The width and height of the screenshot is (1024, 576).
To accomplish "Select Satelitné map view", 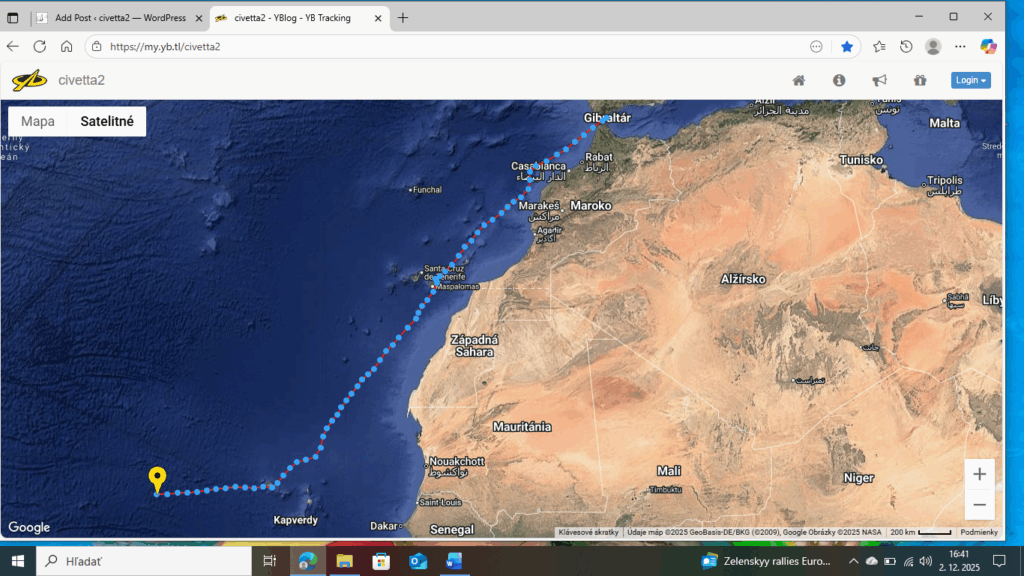I will [x=107, y=121].
